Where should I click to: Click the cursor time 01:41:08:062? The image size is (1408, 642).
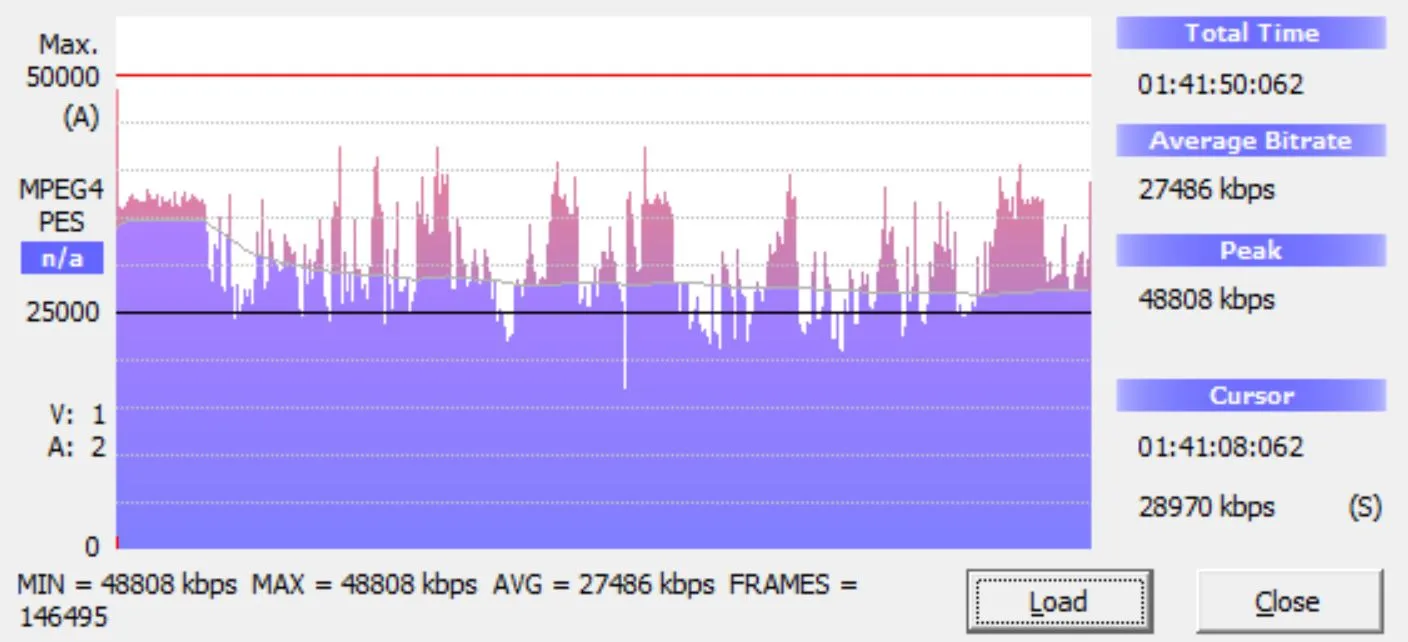pyautogui.click(x=1221, y=446)
